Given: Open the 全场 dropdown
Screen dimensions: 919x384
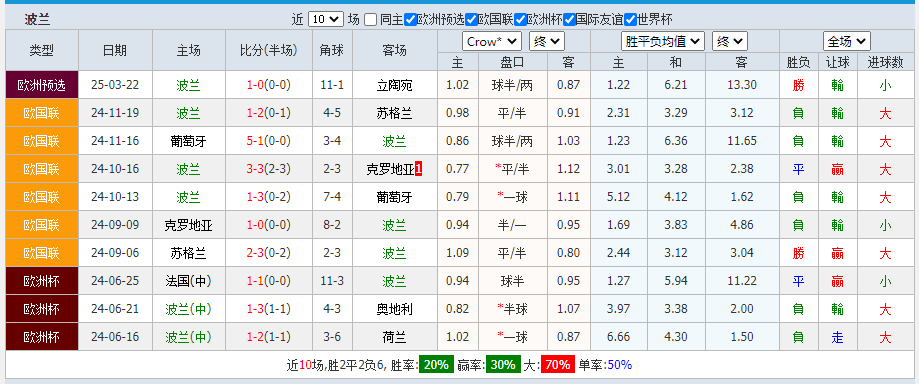Looking at the screenshot, I should click(846, 42).
